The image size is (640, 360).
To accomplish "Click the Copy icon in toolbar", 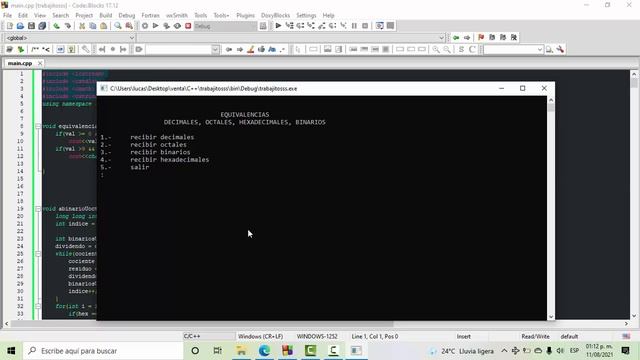I will (93, 26).
